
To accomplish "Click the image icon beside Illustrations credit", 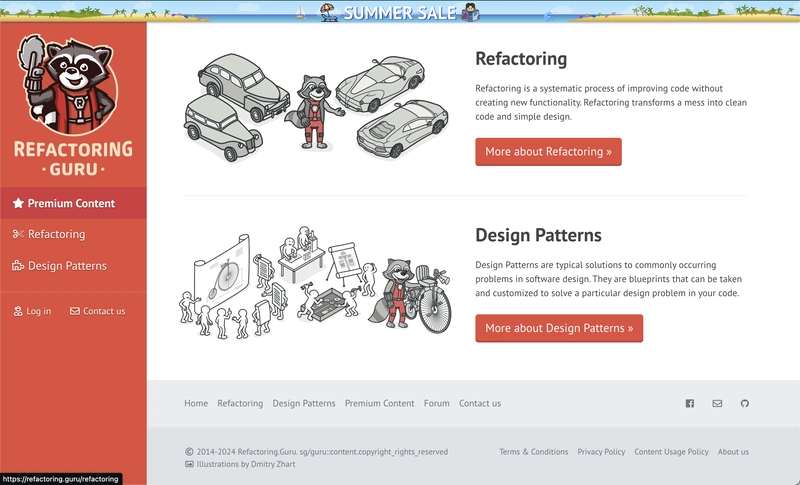I will [189, 464].
